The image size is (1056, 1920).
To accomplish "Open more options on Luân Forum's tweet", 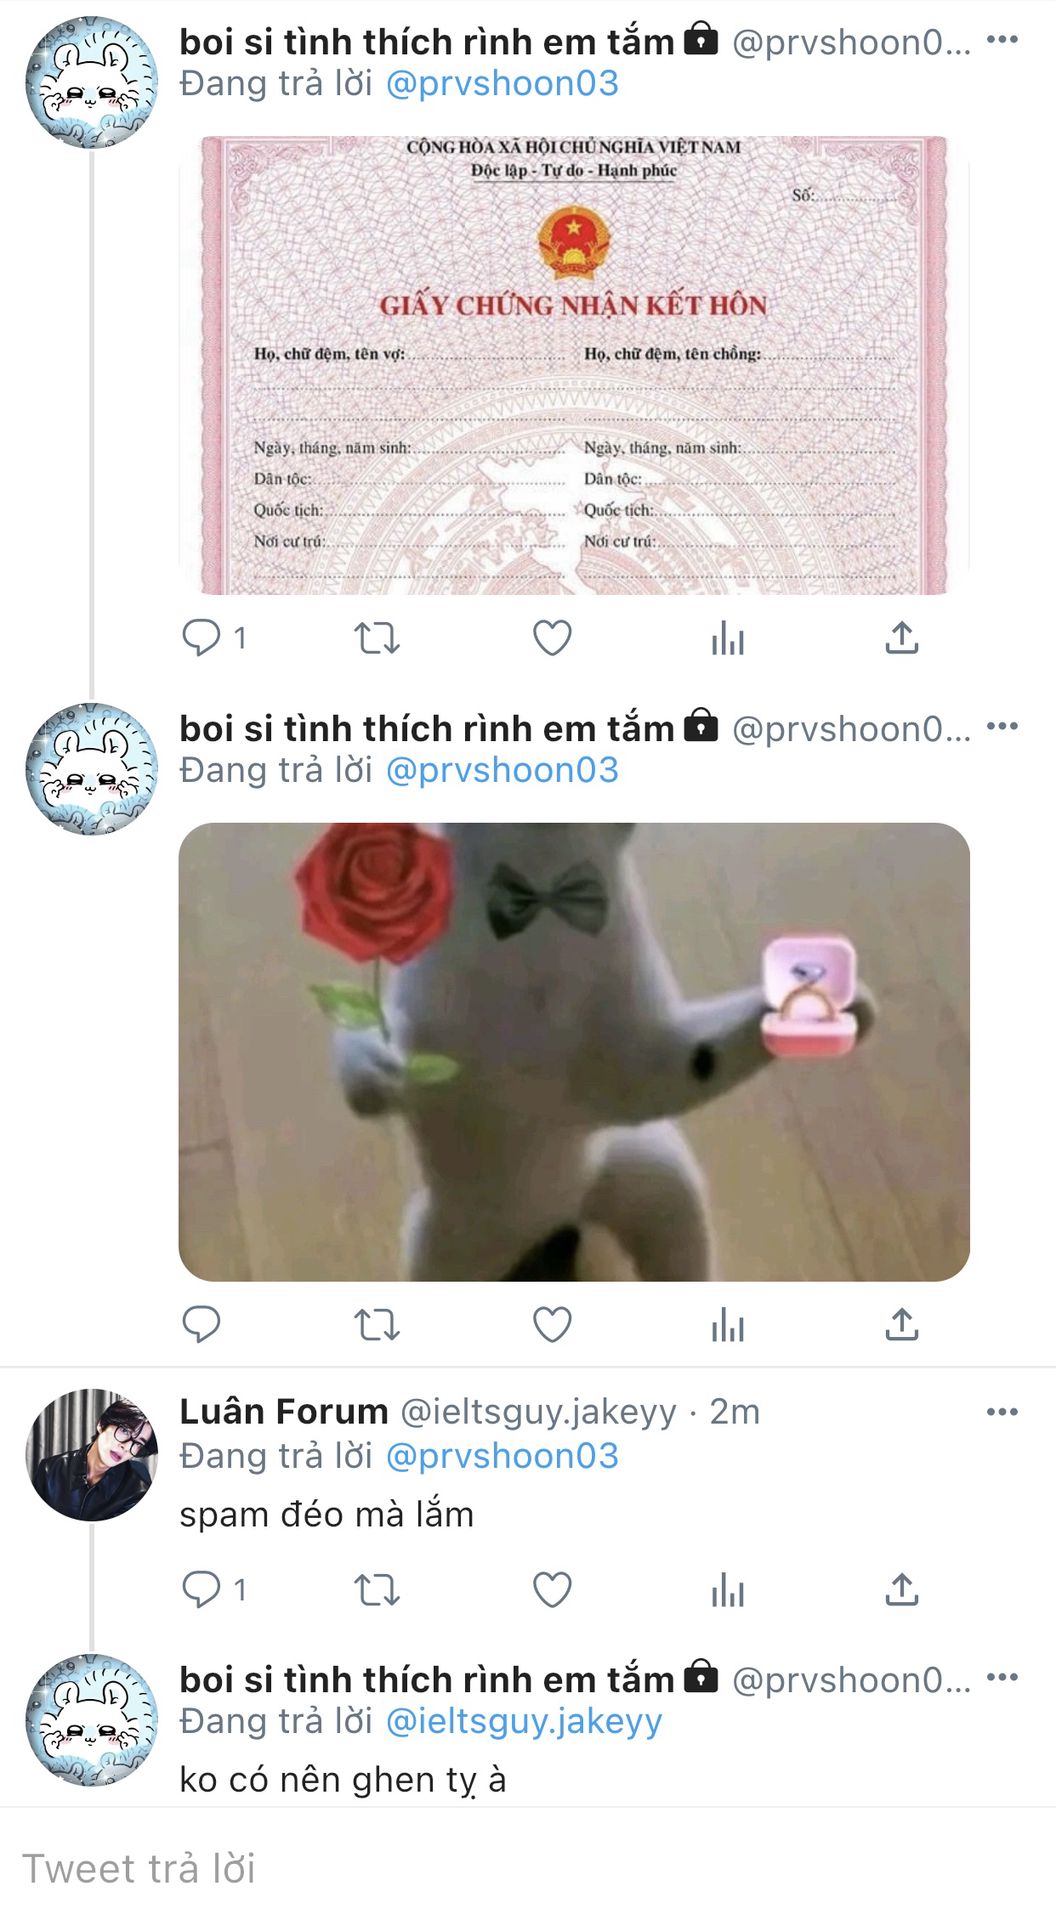I will (1002, 1412).
